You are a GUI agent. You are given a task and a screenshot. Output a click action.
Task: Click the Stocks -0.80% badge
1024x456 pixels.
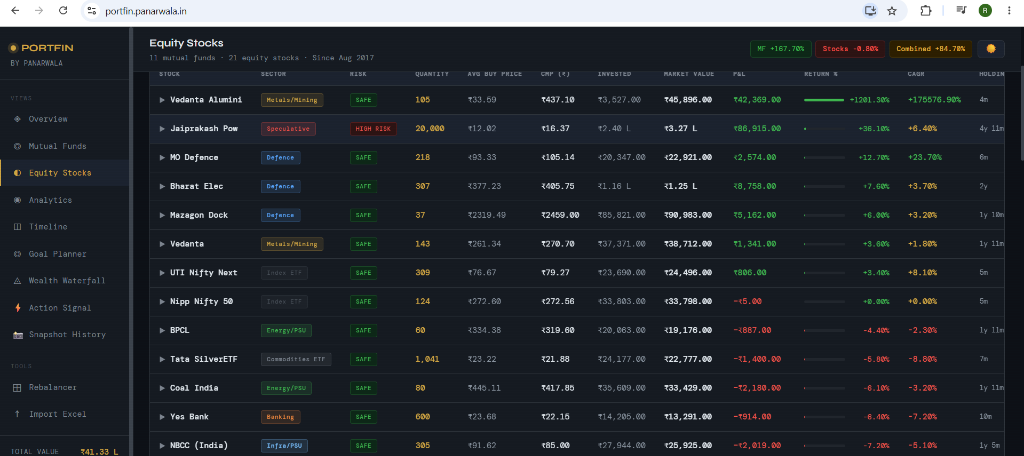(850, 49)
